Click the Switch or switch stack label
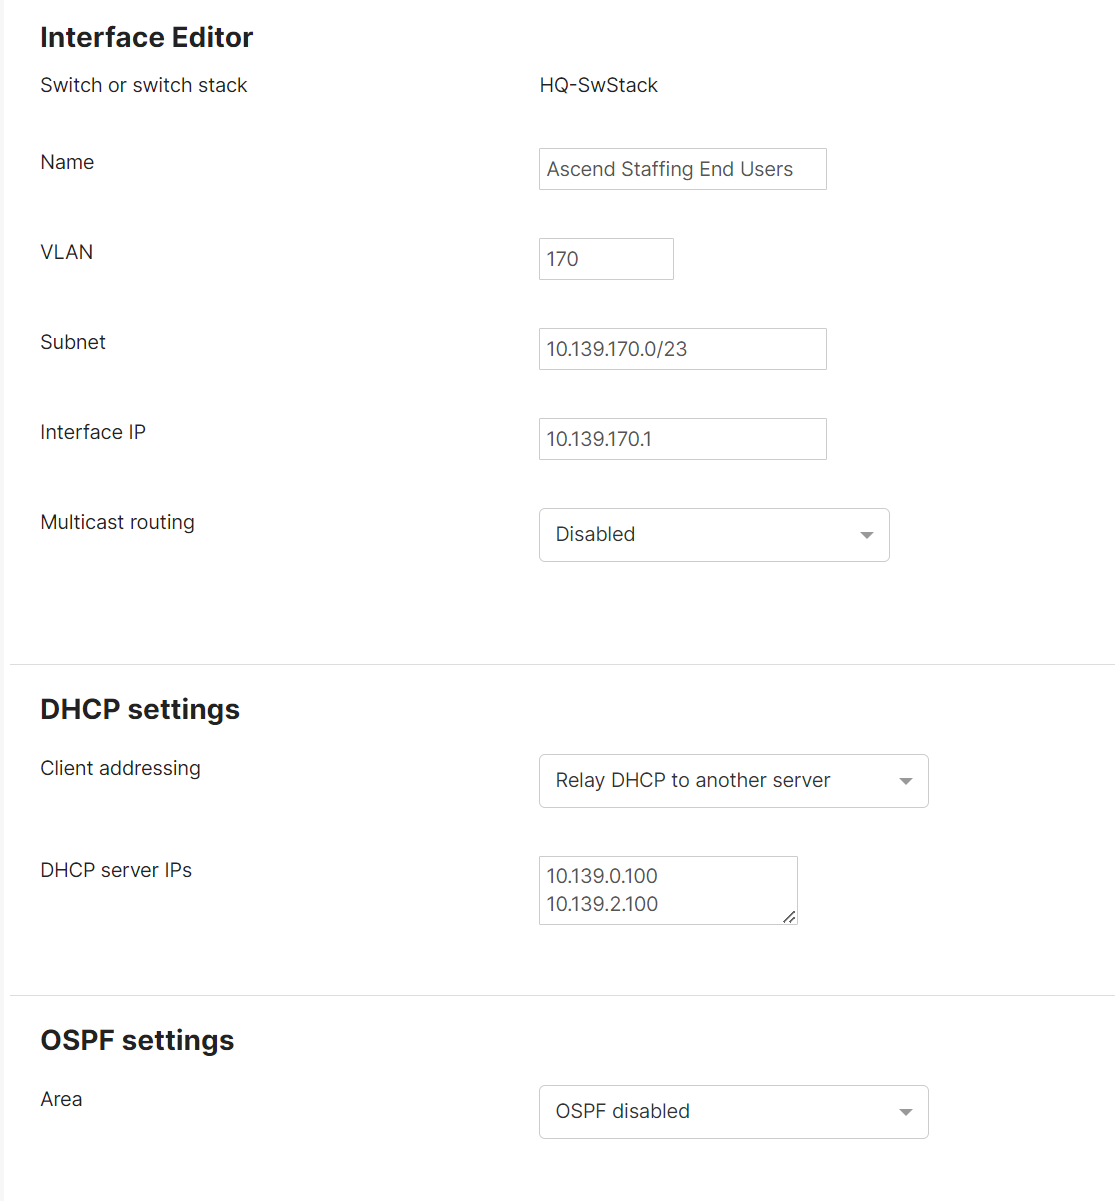The height and width of the screenshot is (1201, 1115). pyautogui.click(x=143, y=85)
